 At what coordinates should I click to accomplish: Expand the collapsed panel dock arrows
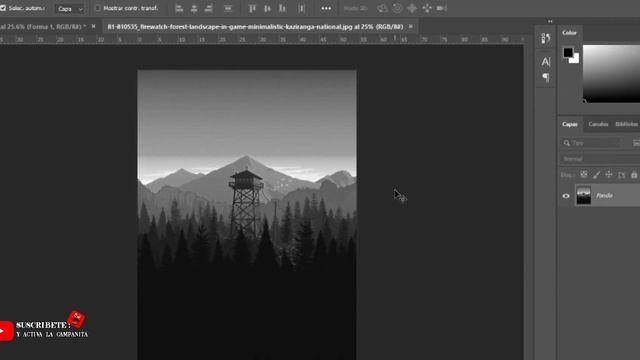(x=550, y=21)
